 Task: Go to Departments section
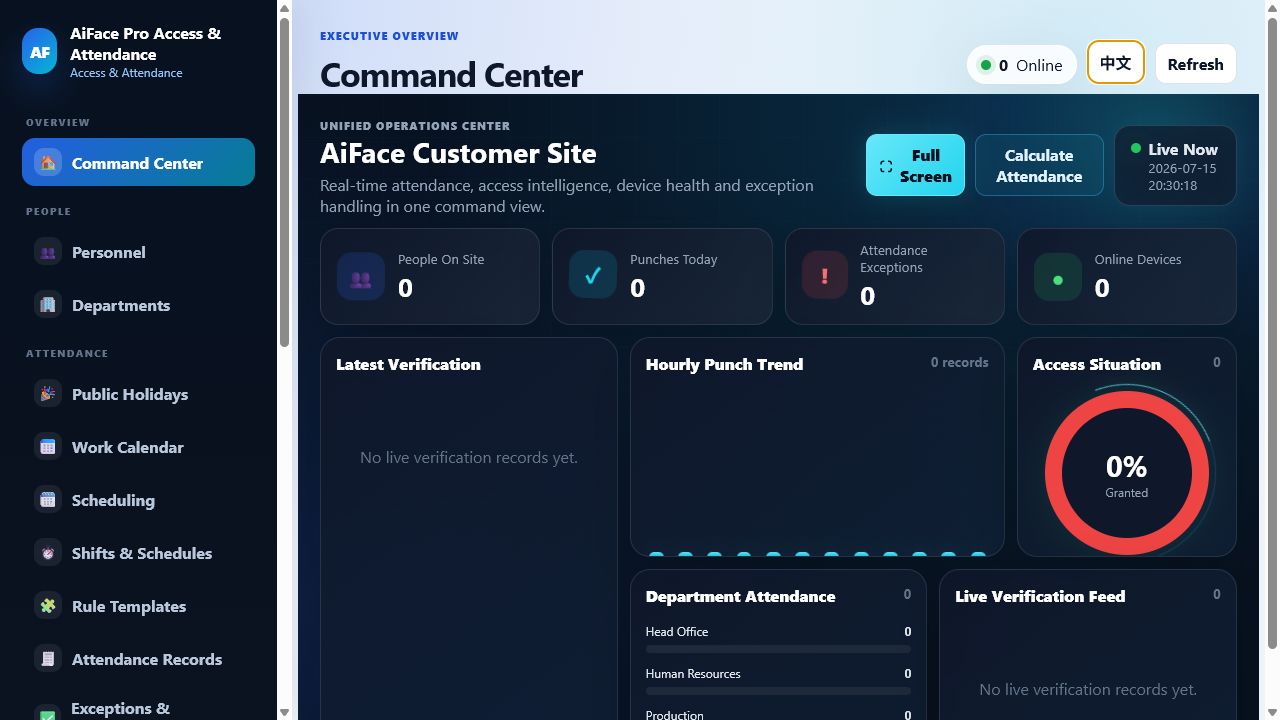pyautogui.click(x=138, y=305)
